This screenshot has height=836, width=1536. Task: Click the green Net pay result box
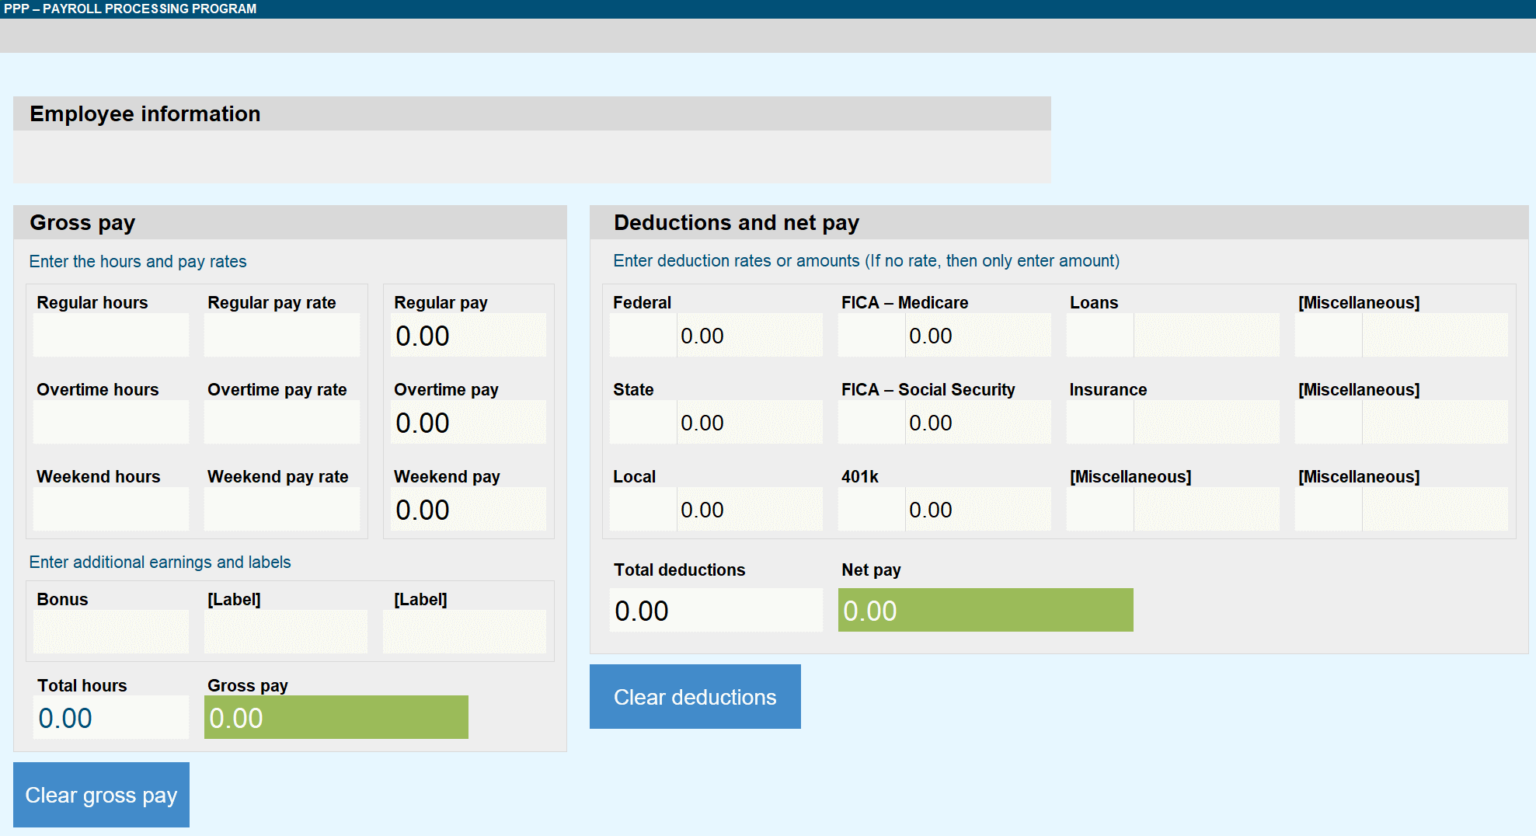point(985,610)
